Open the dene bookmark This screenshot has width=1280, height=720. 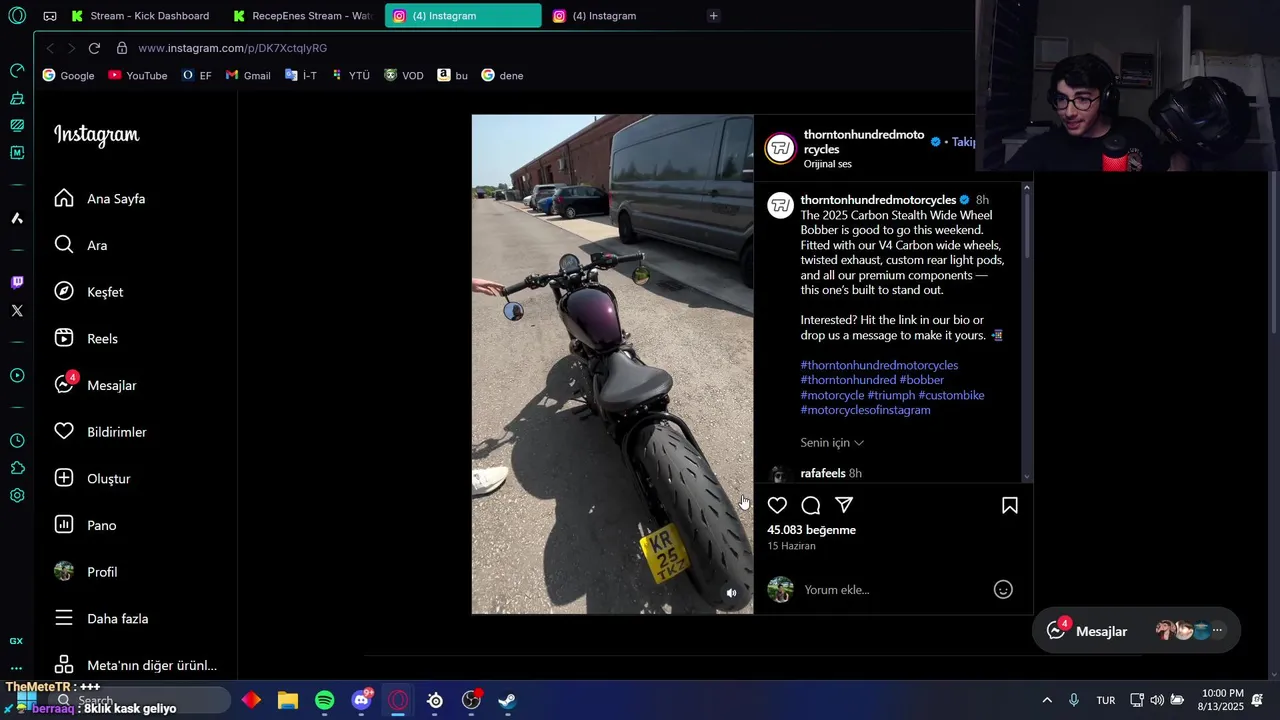(502, 75)
